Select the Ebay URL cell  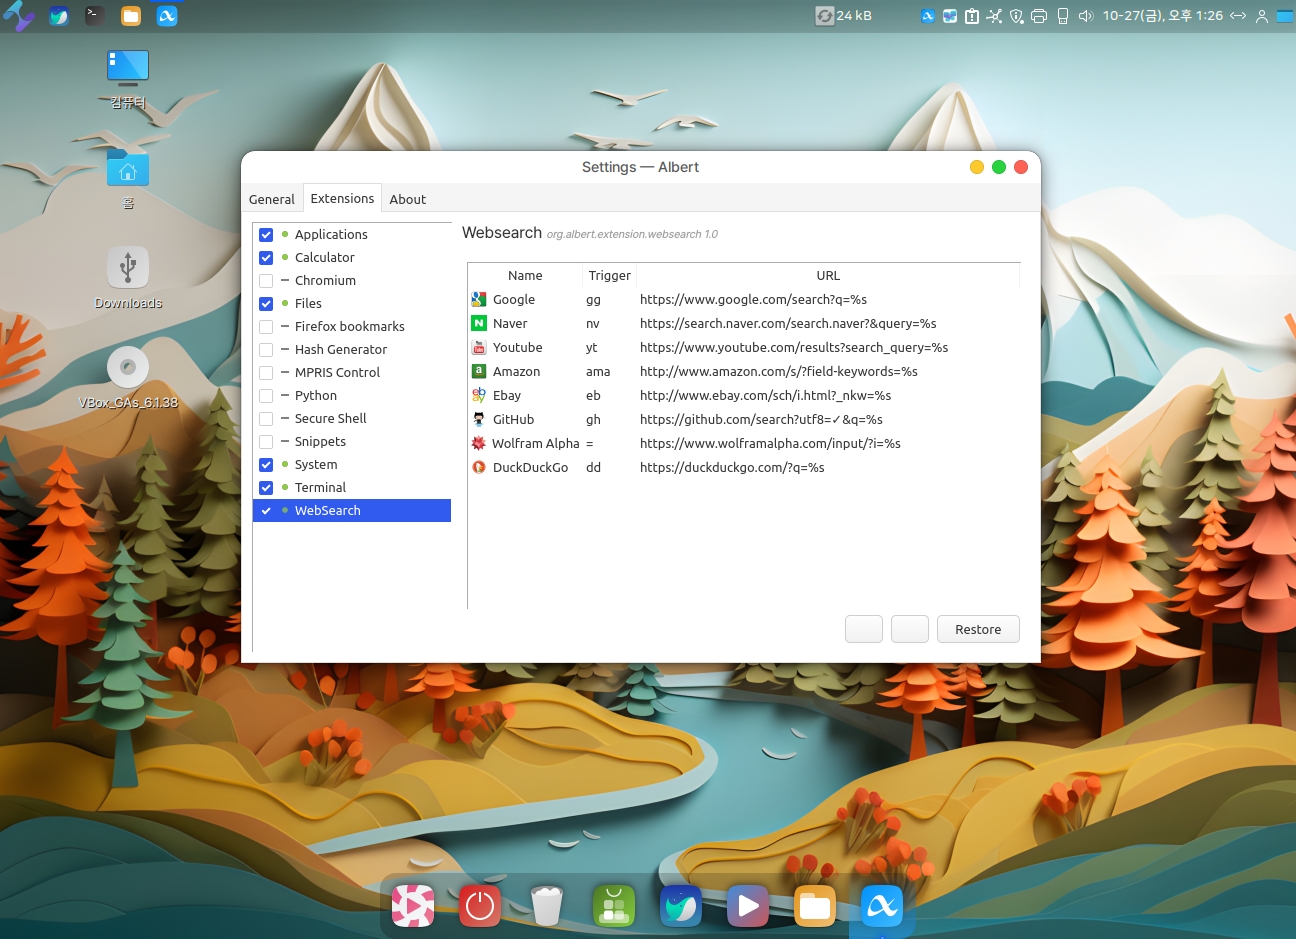(x=765, y=395)
